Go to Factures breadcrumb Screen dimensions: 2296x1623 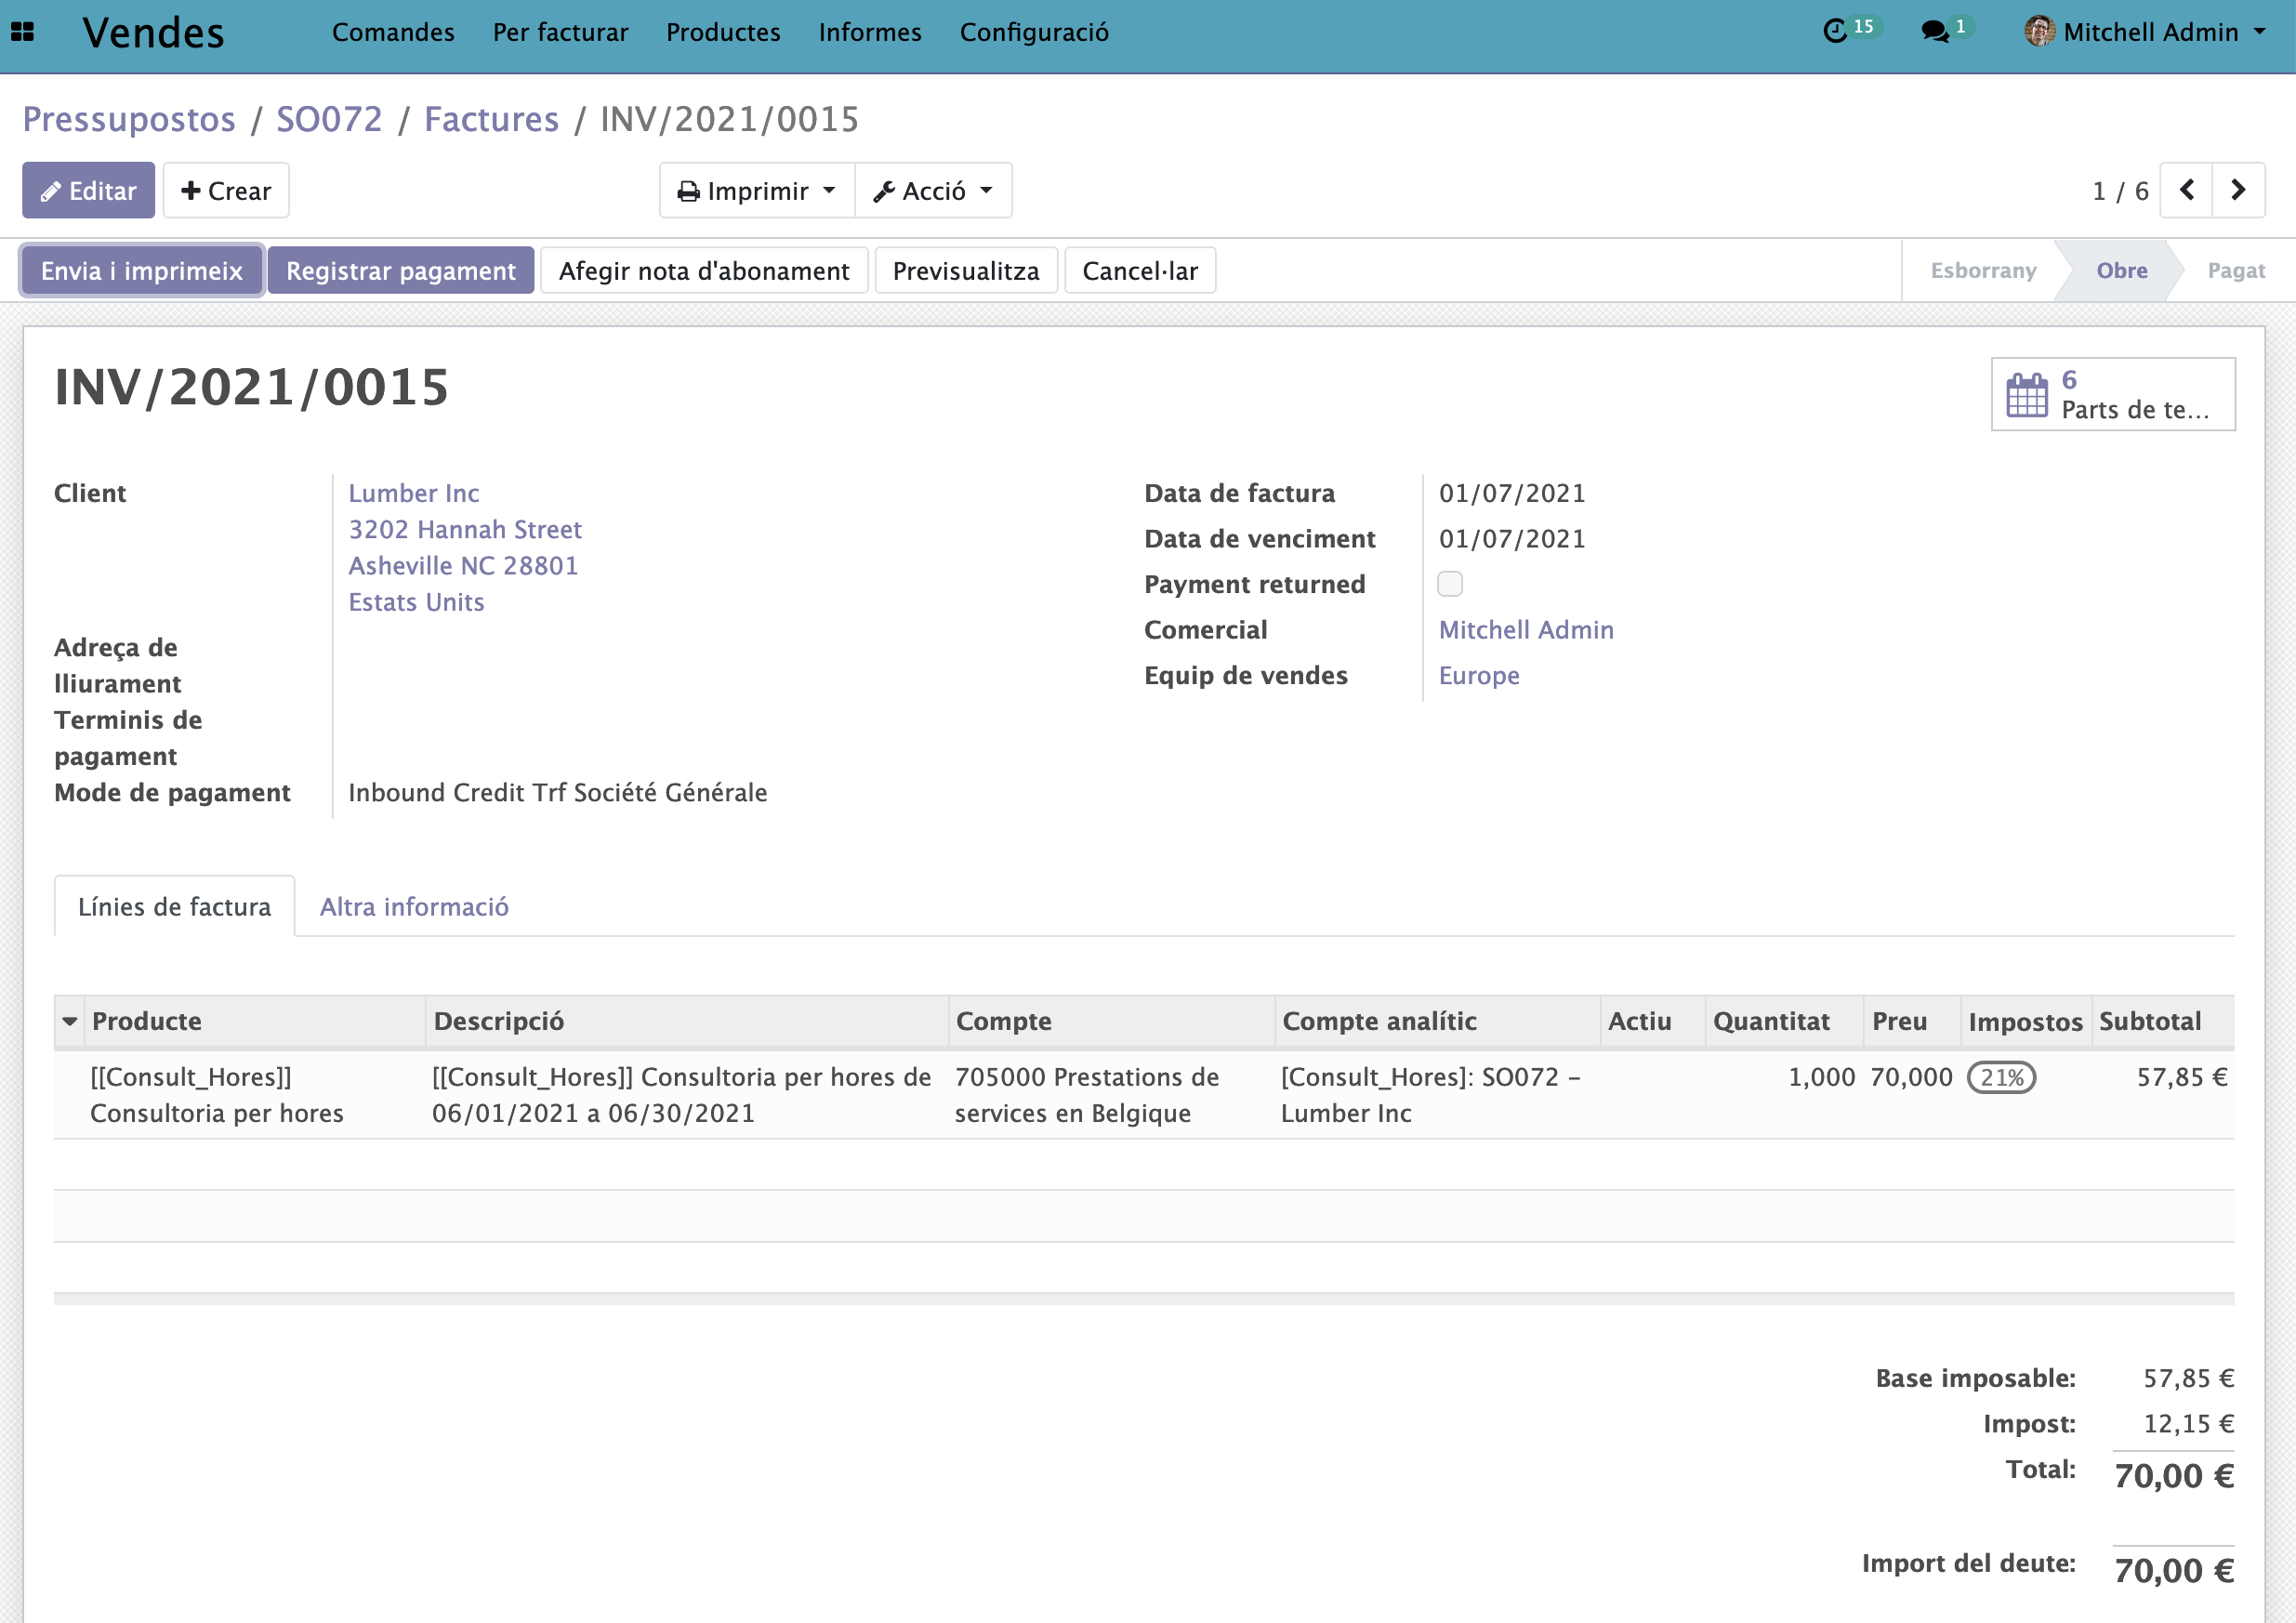(x=491, y=119)
